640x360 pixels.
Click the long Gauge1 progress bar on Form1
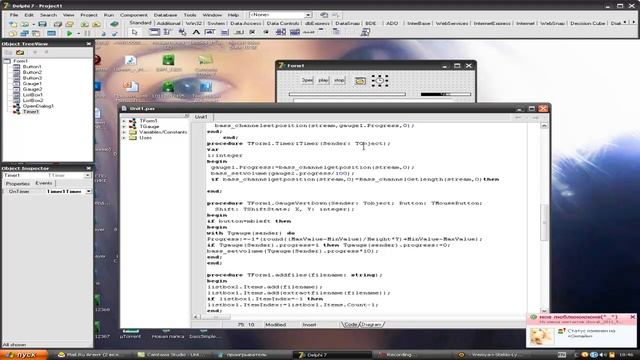(x=347, y=94)
